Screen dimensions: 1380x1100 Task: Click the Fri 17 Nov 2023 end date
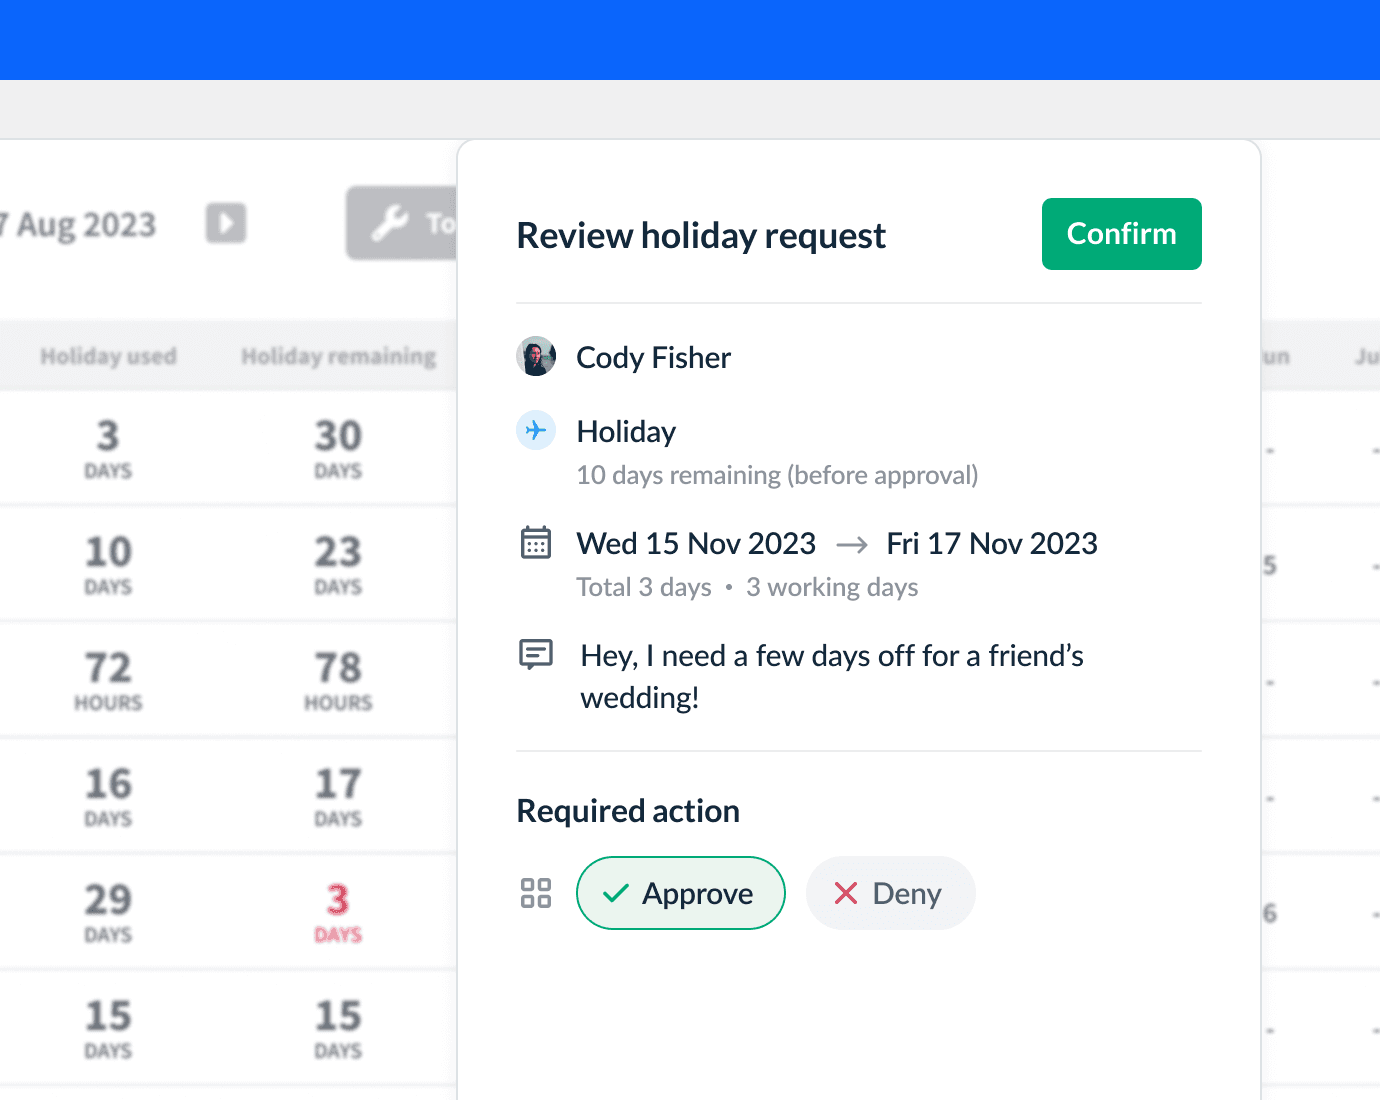991,543
